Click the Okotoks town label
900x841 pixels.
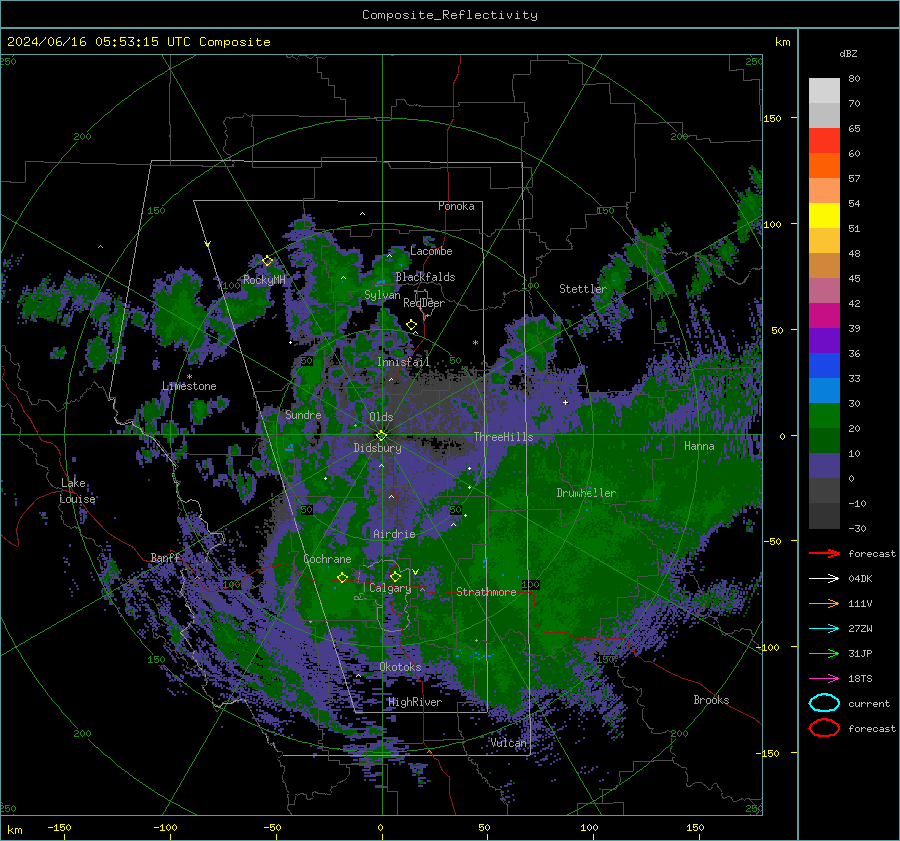(400, 667)
